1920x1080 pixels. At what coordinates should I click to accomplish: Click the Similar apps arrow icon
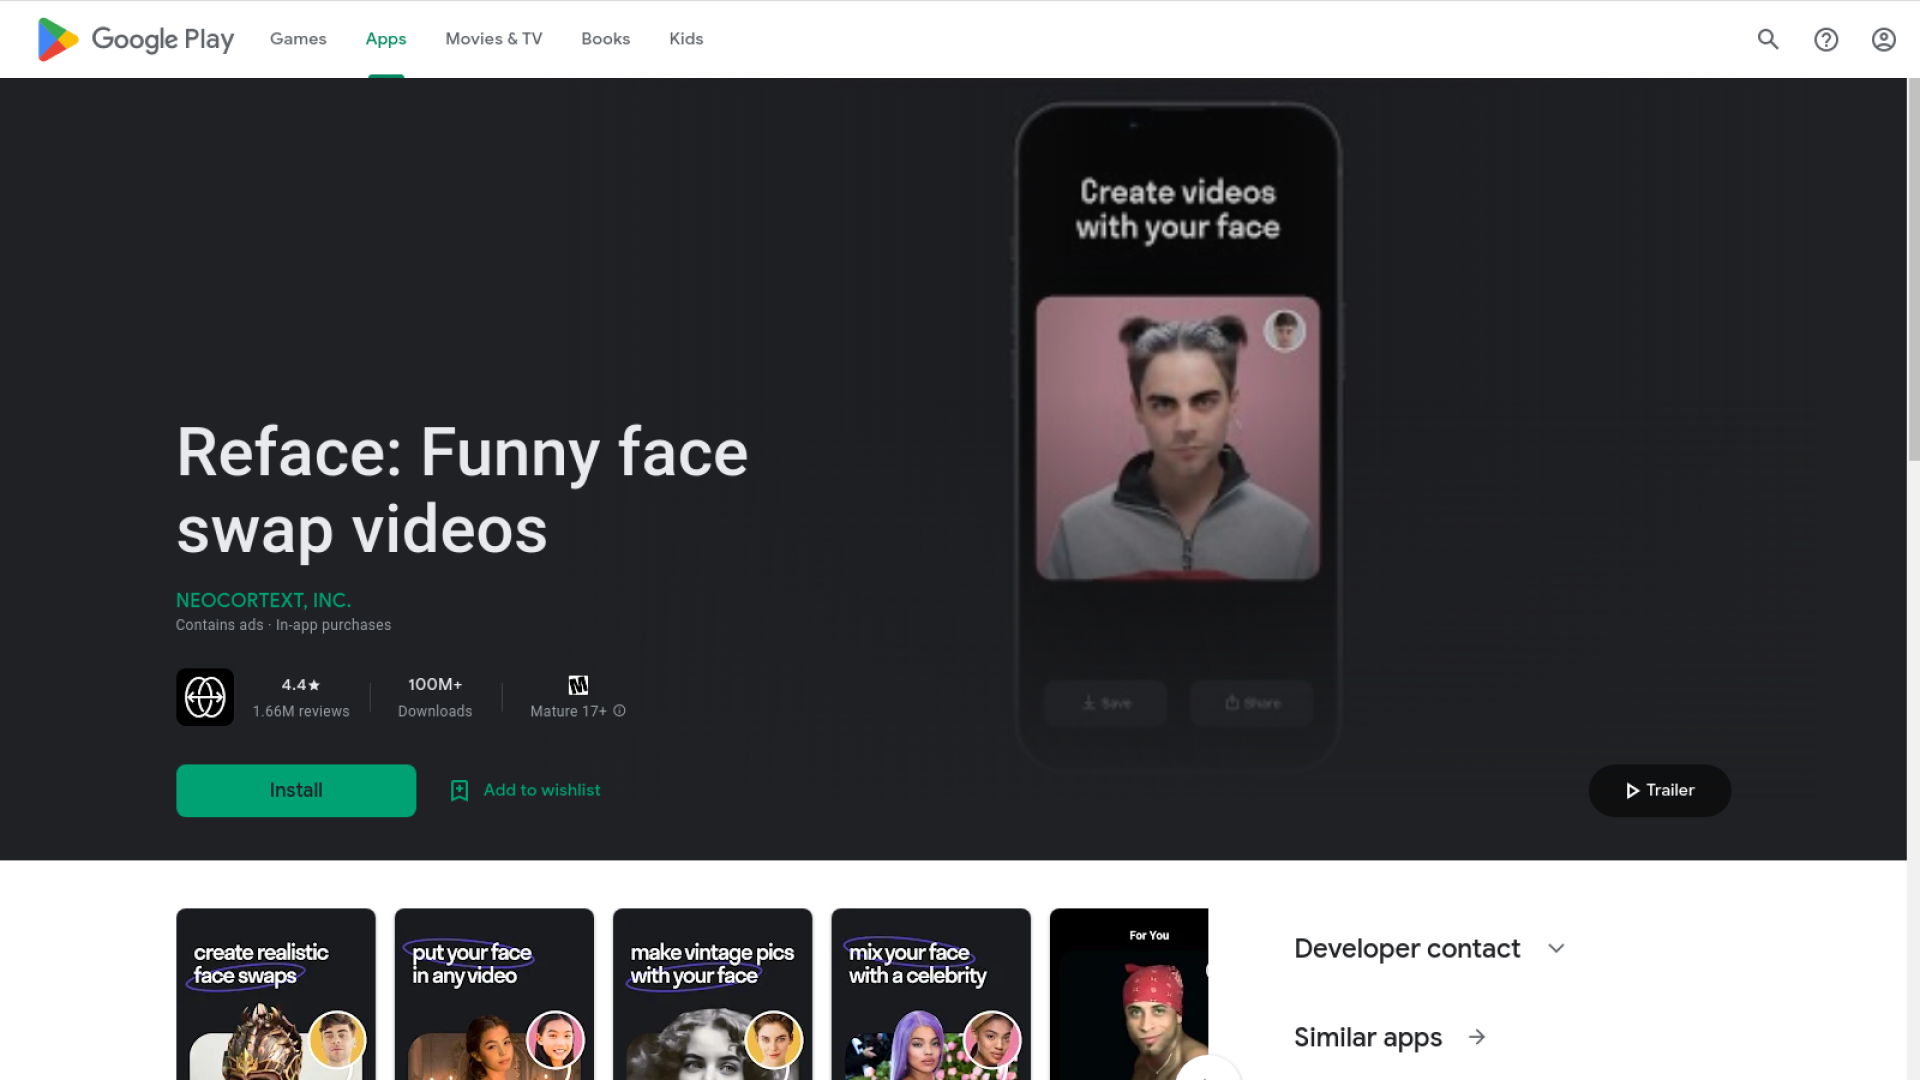point(1477,1038)
